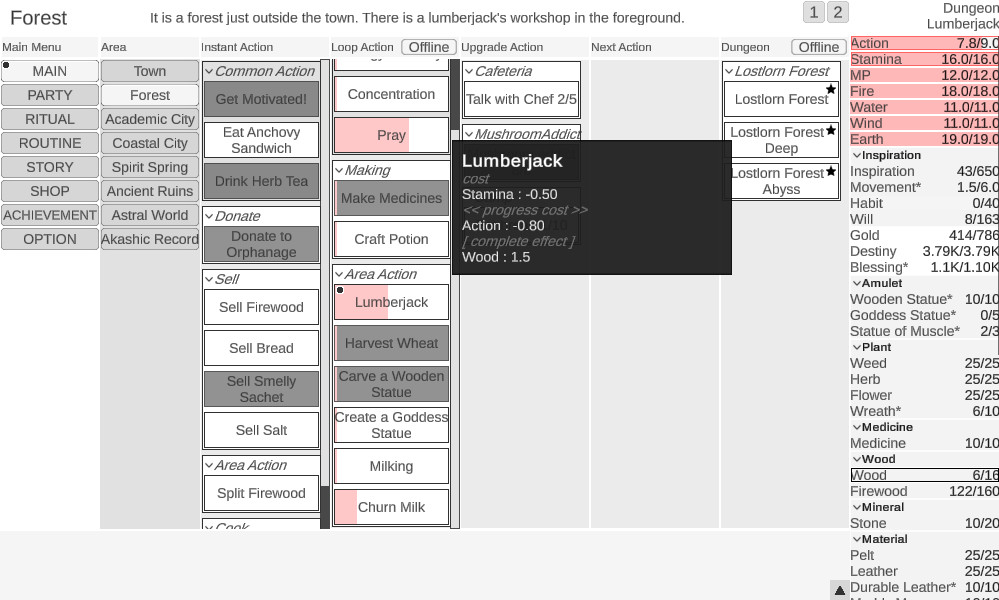This screenshot has height=600, width=999.
Task: Select the Donate to Orphanage action
Action: (x=261, y=244)
